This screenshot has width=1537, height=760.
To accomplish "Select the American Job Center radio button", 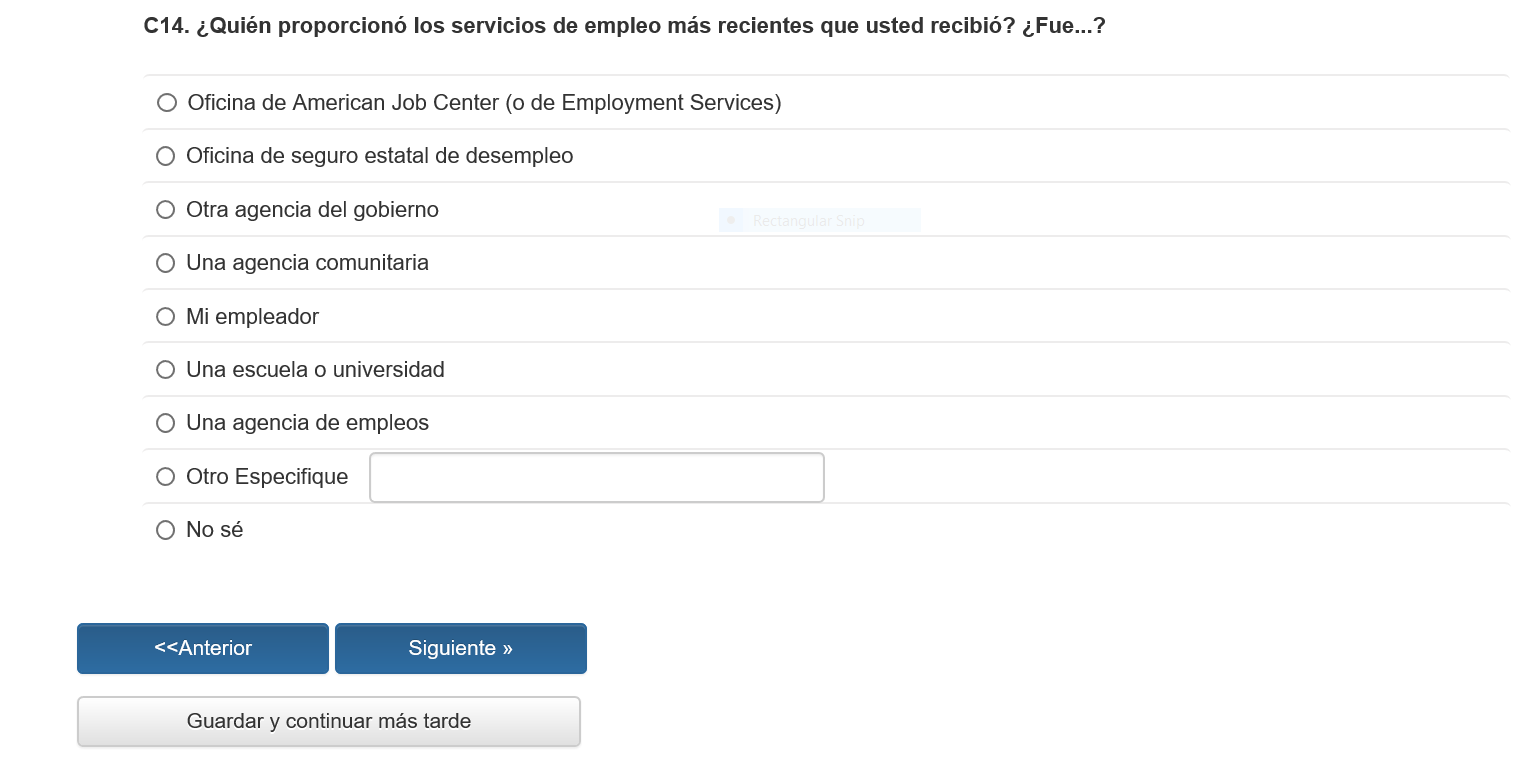I will point(167,103).
